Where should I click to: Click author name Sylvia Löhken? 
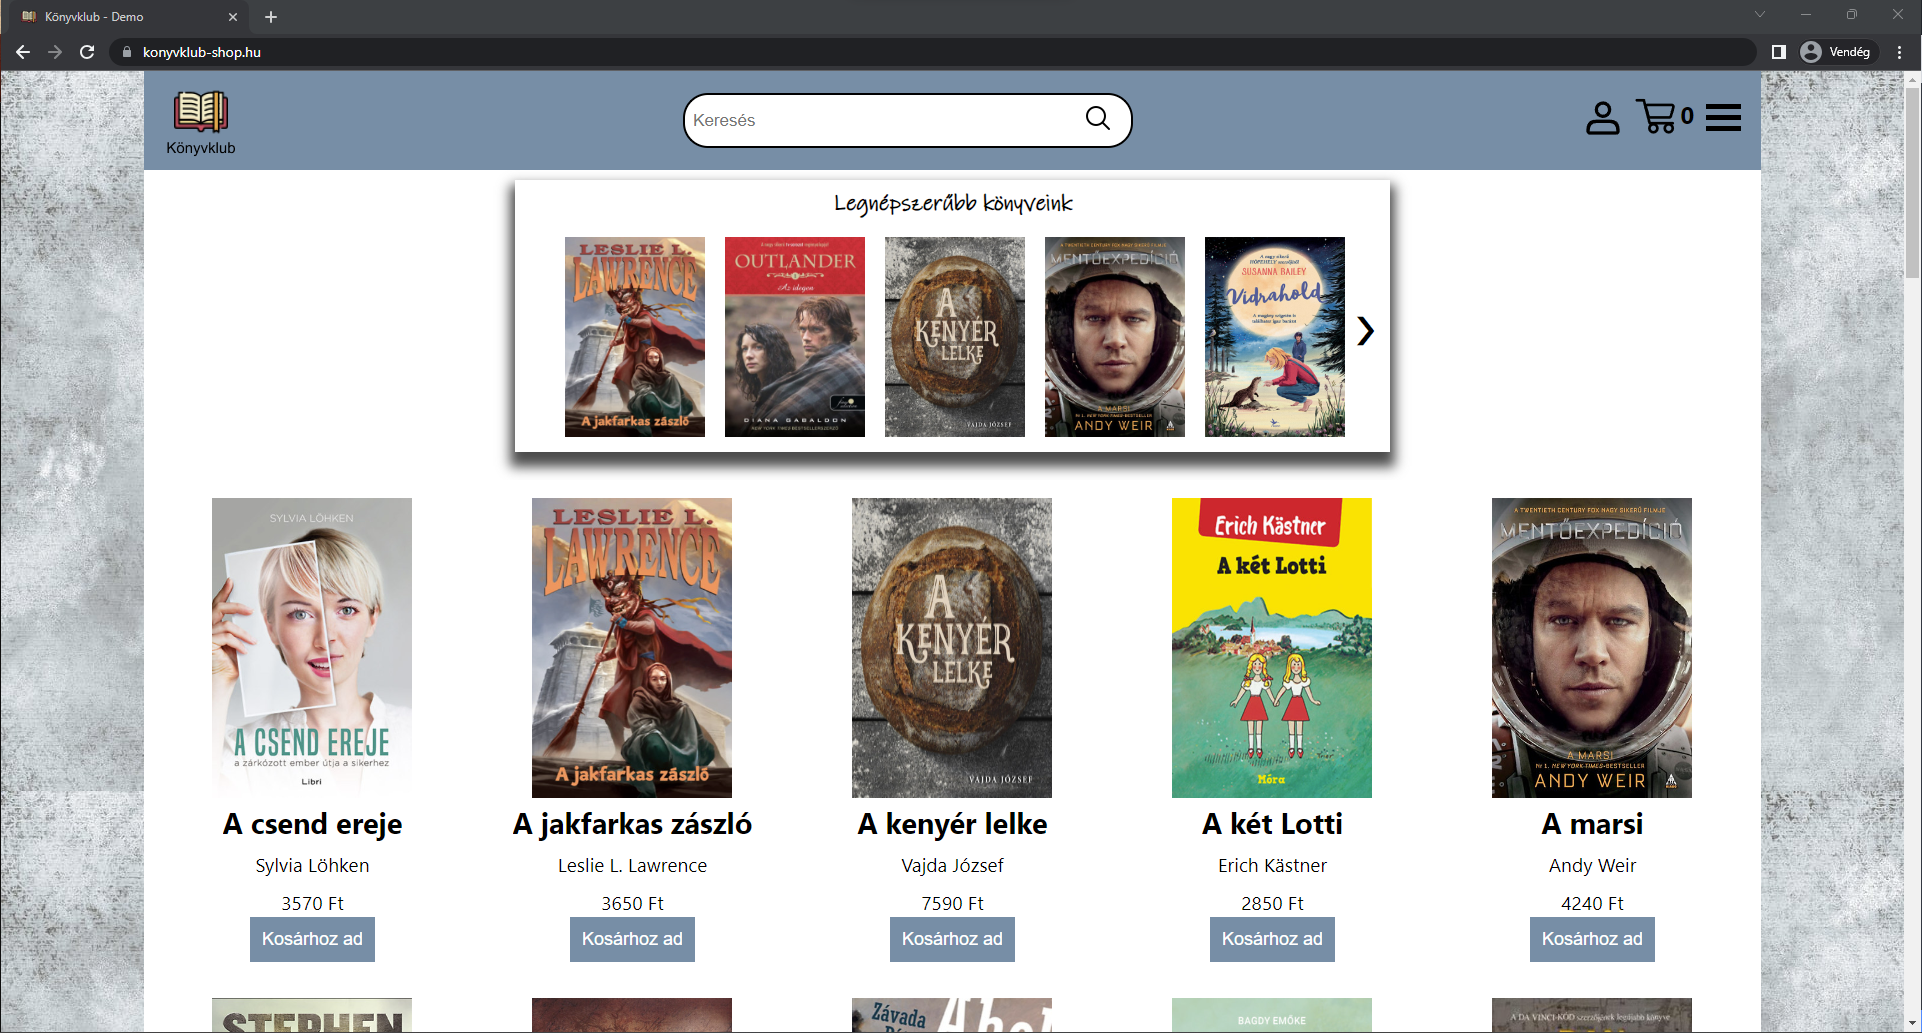(312, 866)
